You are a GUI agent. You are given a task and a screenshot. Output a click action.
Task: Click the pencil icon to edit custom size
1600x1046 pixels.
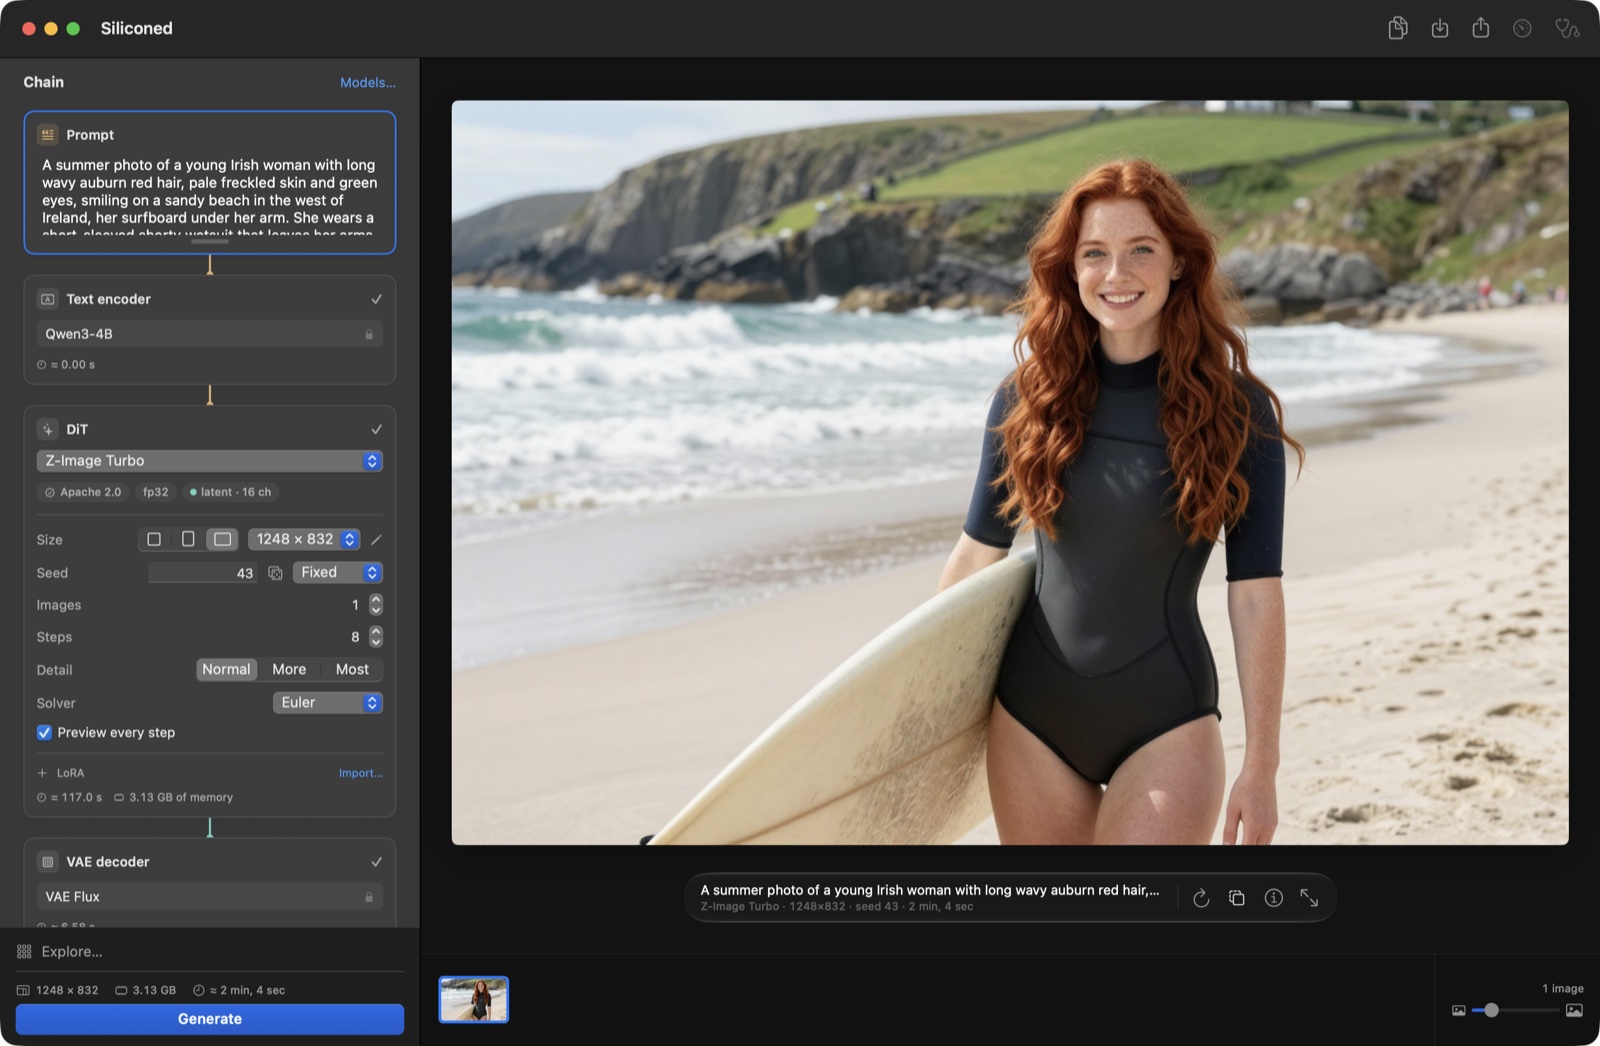pyautogui.click(x=376, y=539)
